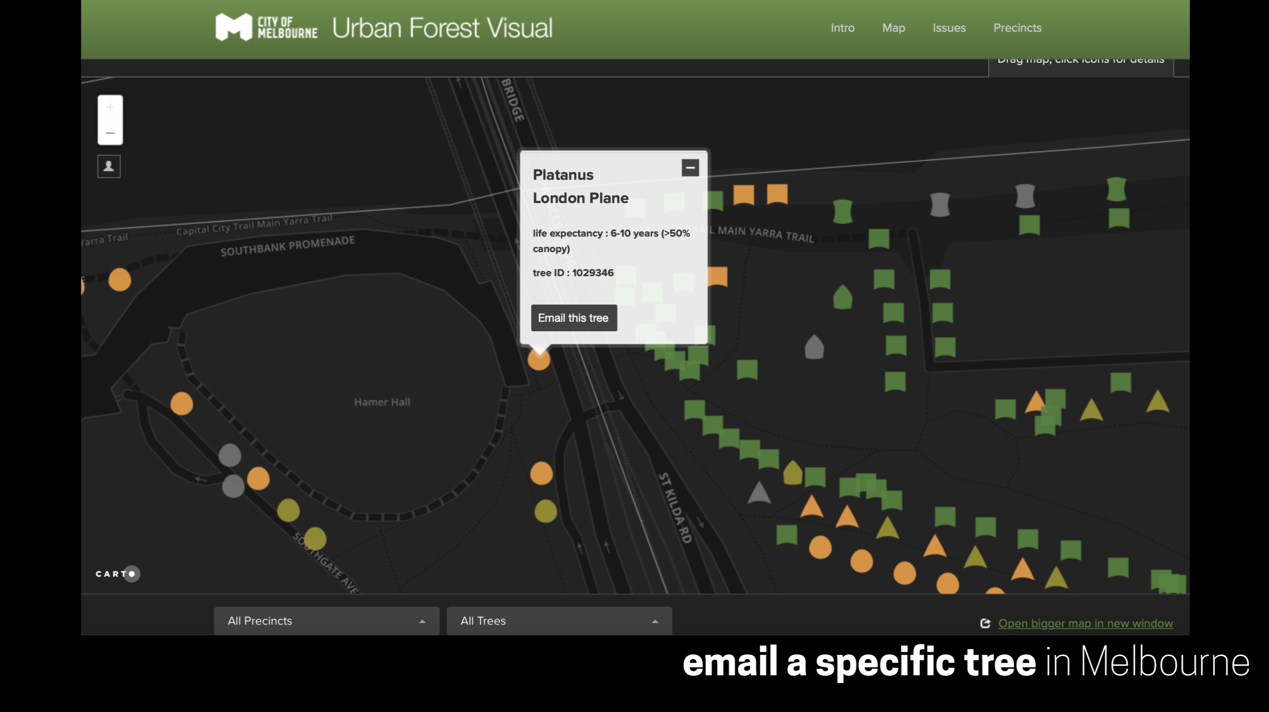Screen dimensions: 1269x712
Task: Open the All Precincts dropdown
Action: click(326, 621)
